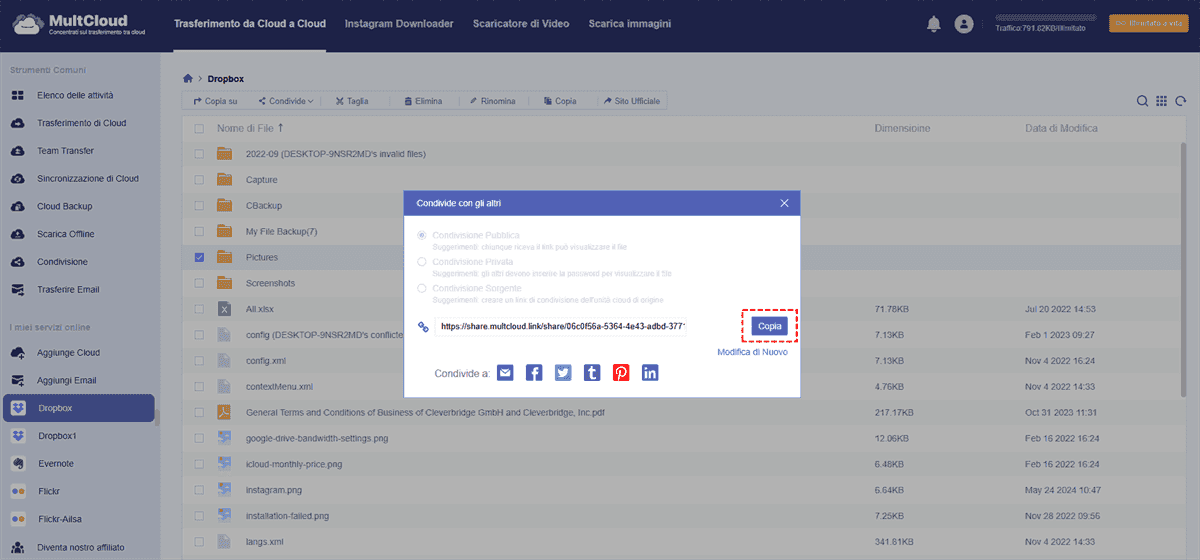Screen dimensions: 1200x560
Task: Copy the share link with Copia button
Action: click(x=770, y=326)
